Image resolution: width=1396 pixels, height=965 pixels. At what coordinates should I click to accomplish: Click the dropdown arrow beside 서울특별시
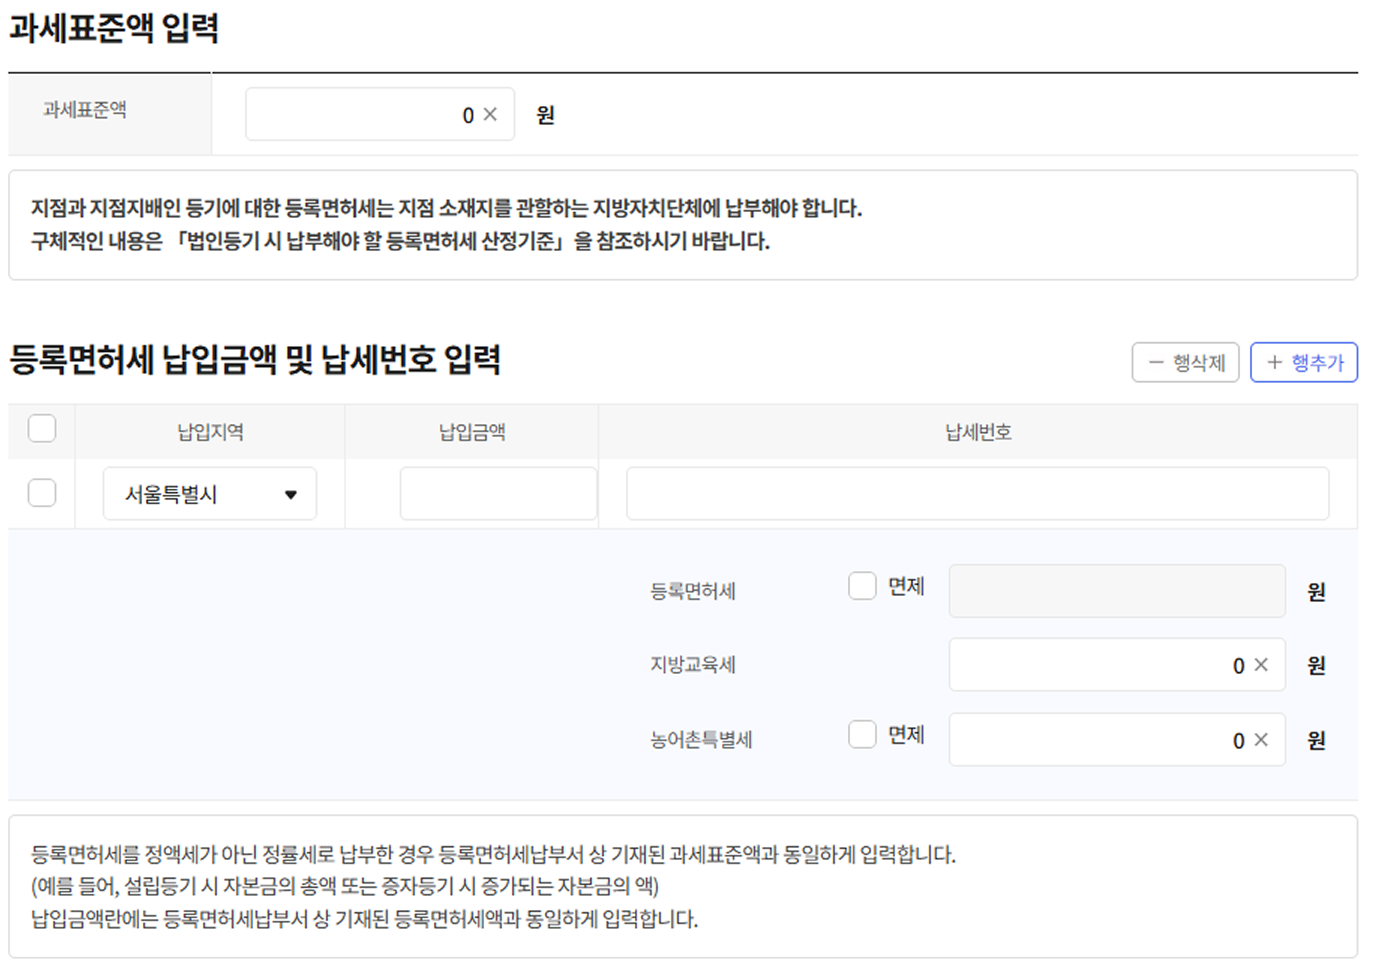point(291,493)
